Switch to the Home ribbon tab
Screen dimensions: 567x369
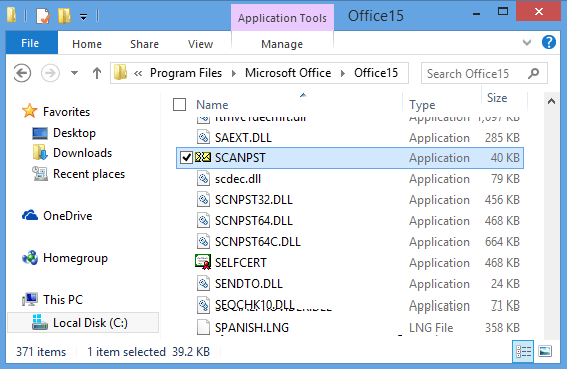point(87,44)
